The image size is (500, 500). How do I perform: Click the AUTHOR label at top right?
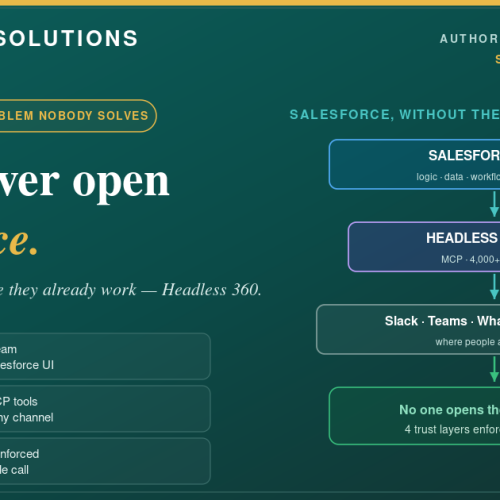[x=469, y=39]
